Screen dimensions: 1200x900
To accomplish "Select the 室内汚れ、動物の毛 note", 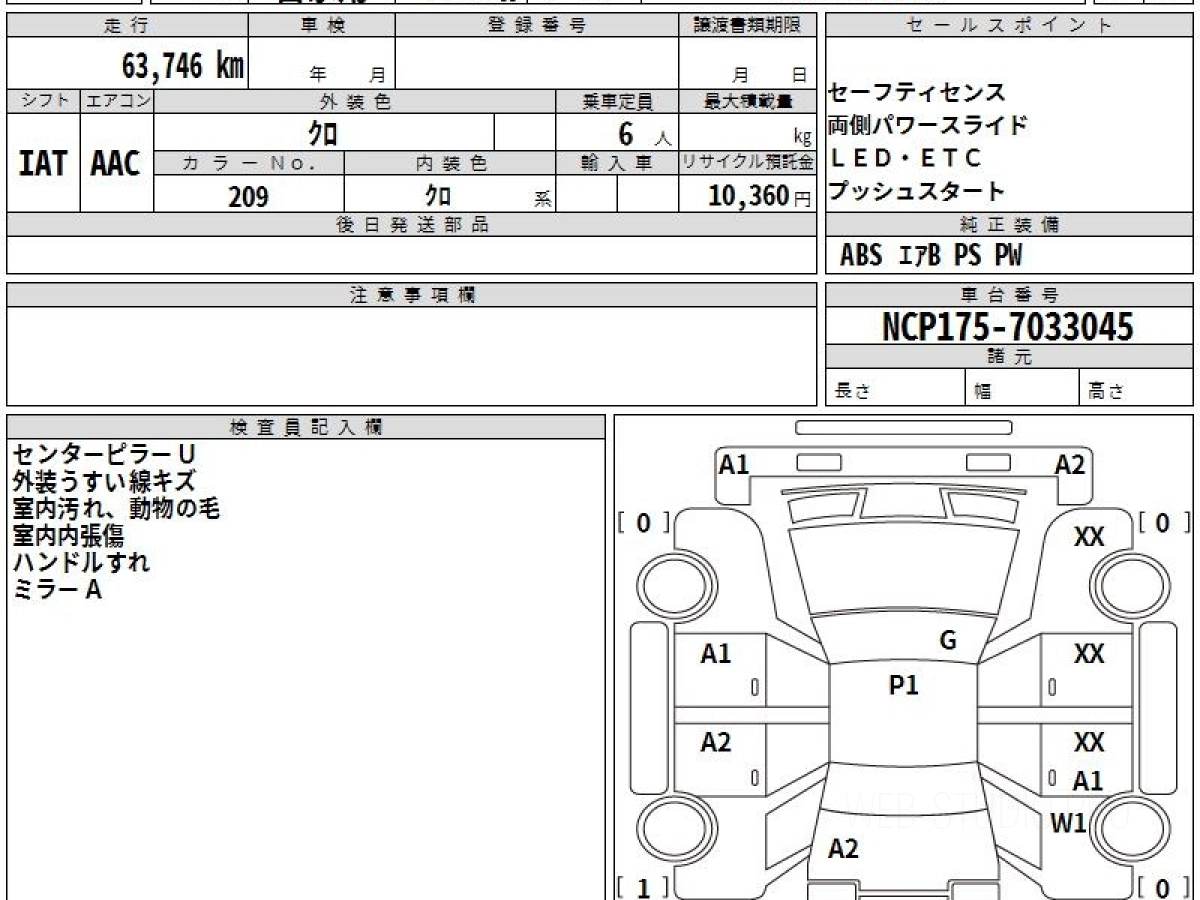I will tap(116, 508).
